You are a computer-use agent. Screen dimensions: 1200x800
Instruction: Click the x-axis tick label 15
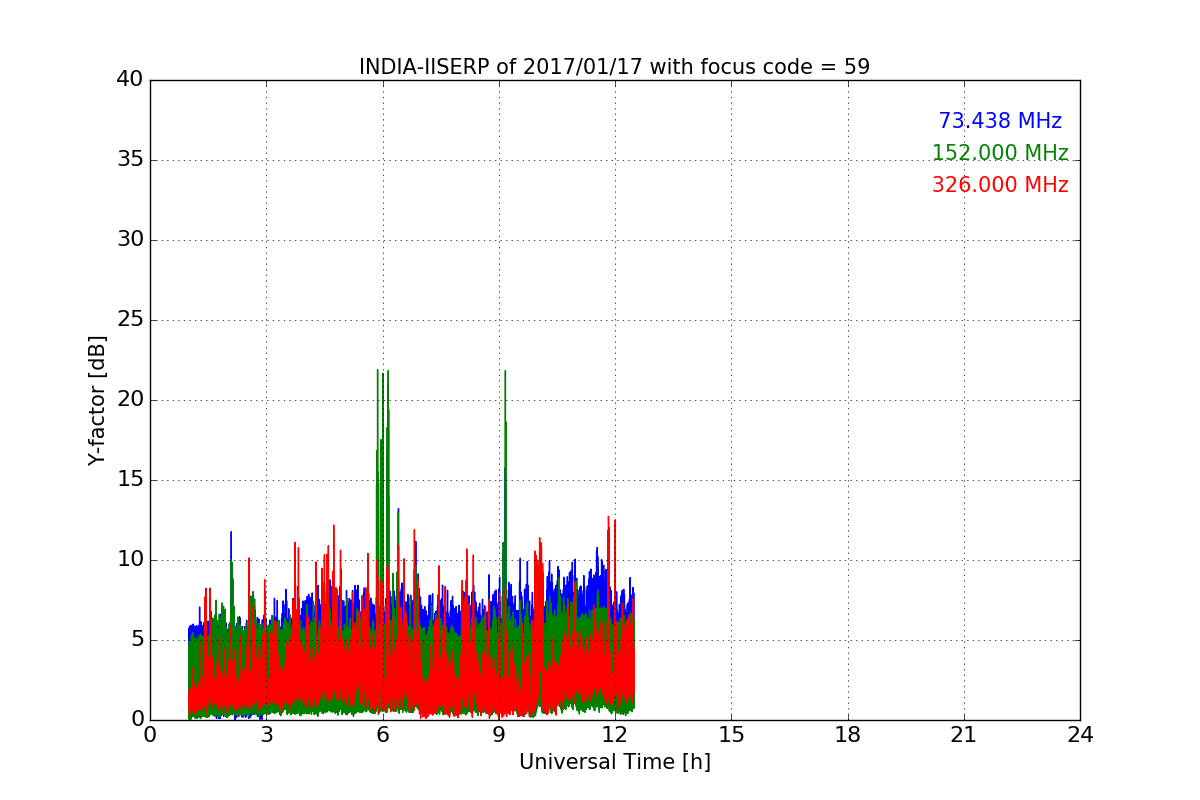click(731, 735)
